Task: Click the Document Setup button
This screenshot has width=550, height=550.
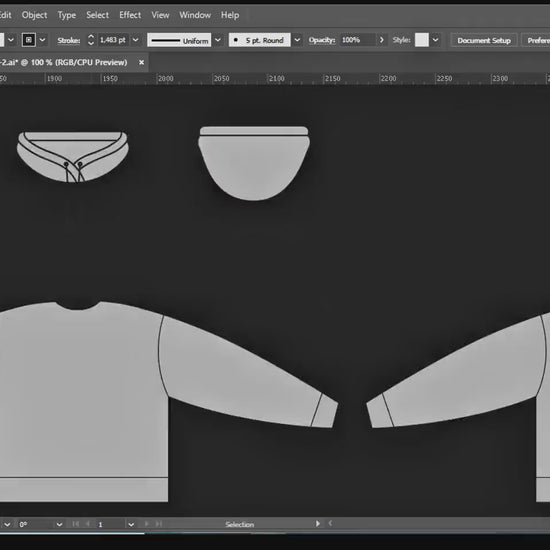Action: tap(484, 40)
